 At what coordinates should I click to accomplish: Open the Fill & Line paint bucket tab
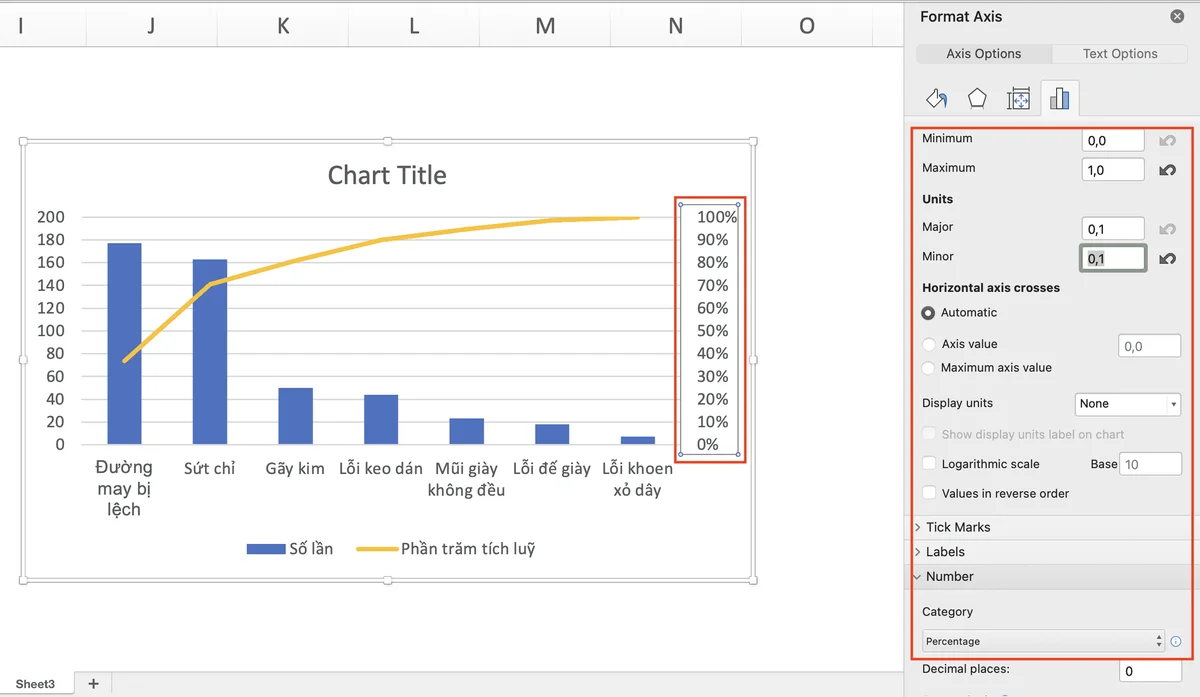[x=937, y=98]
